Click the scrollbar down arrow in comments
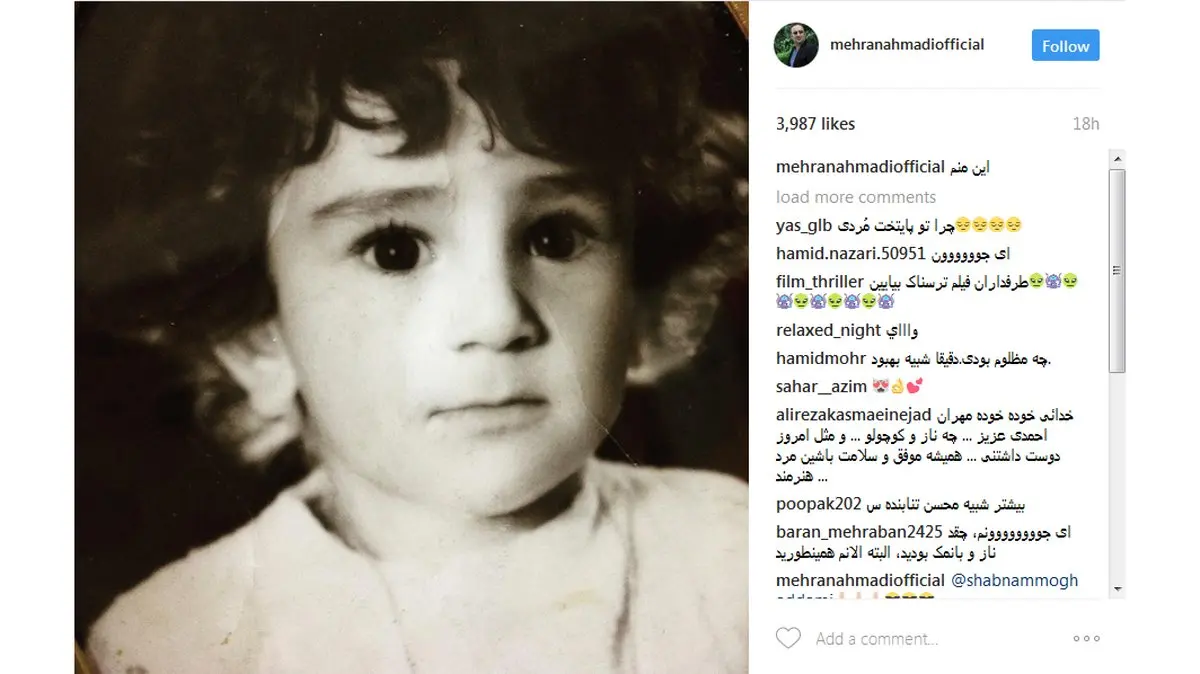This screenshot has width=1200, height=674. (1117, 590)
